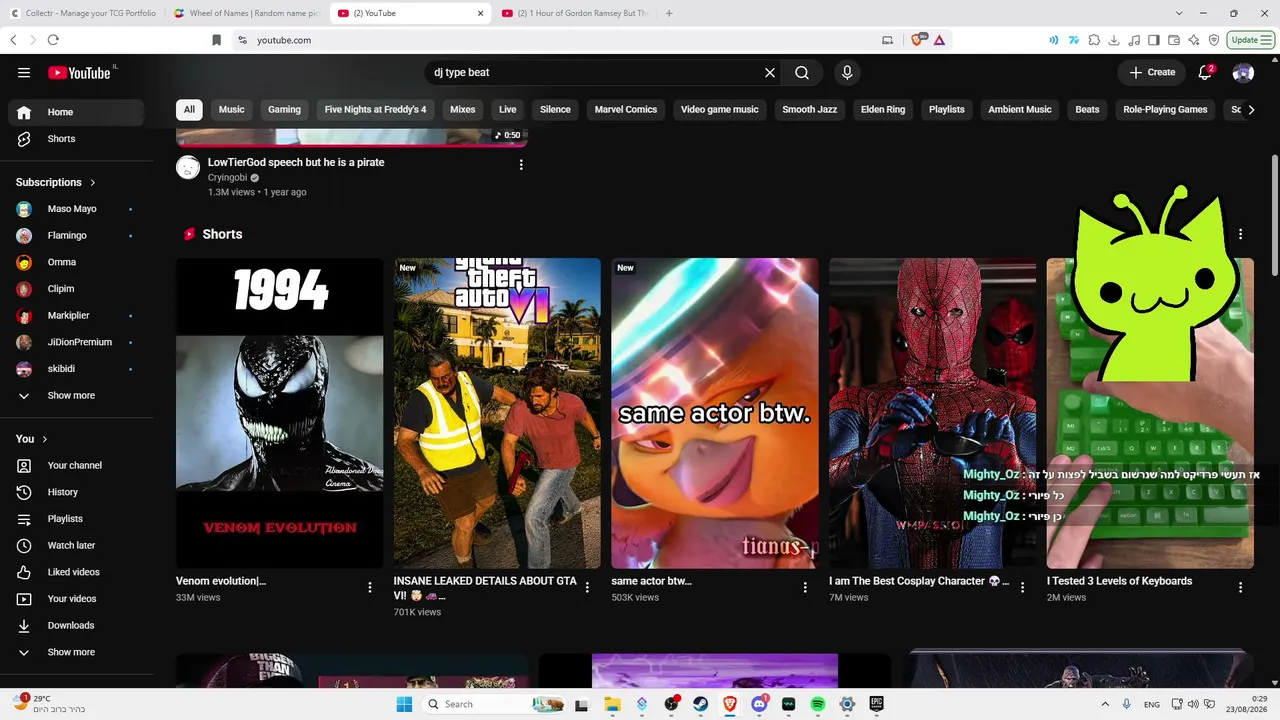Open Watch later list

pos(76,546)
